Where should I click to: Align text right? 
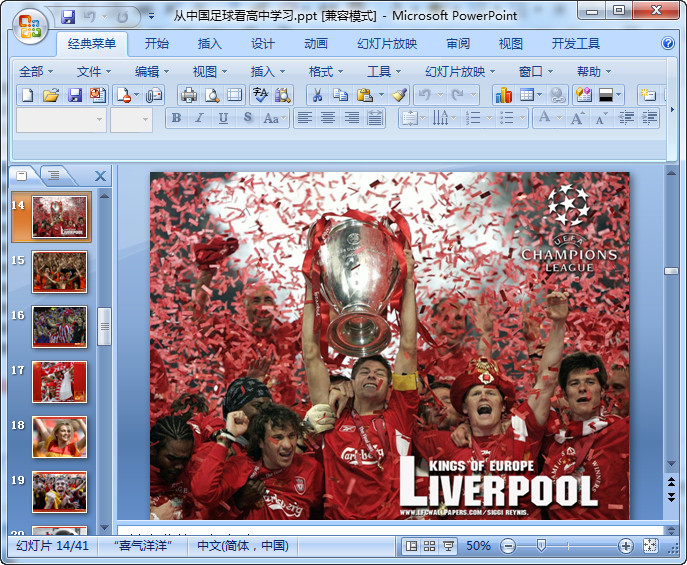click(351, 118)
